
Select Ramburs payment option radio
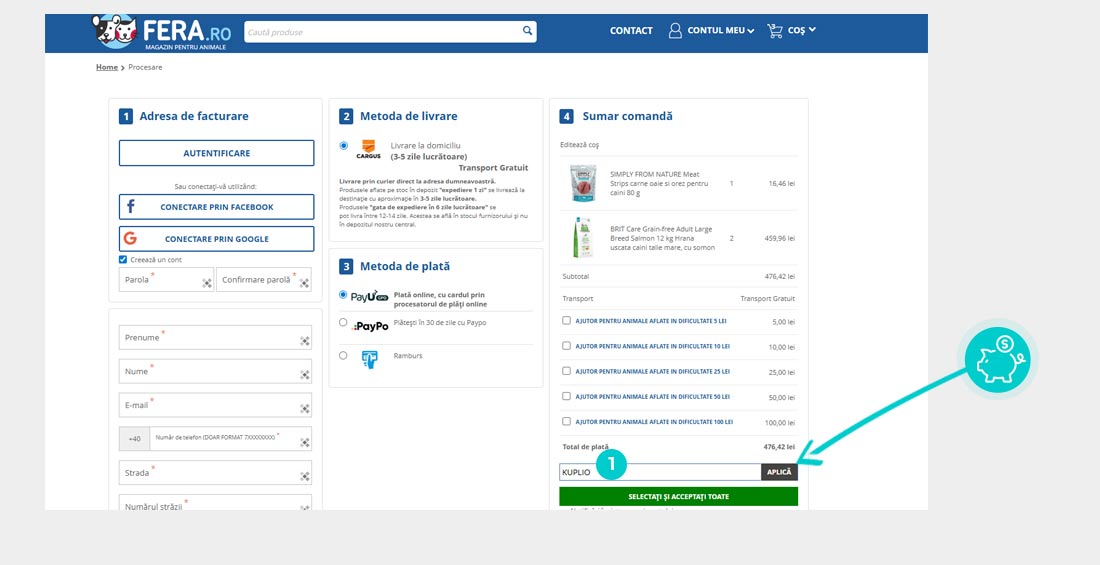(x=343, y=355)
